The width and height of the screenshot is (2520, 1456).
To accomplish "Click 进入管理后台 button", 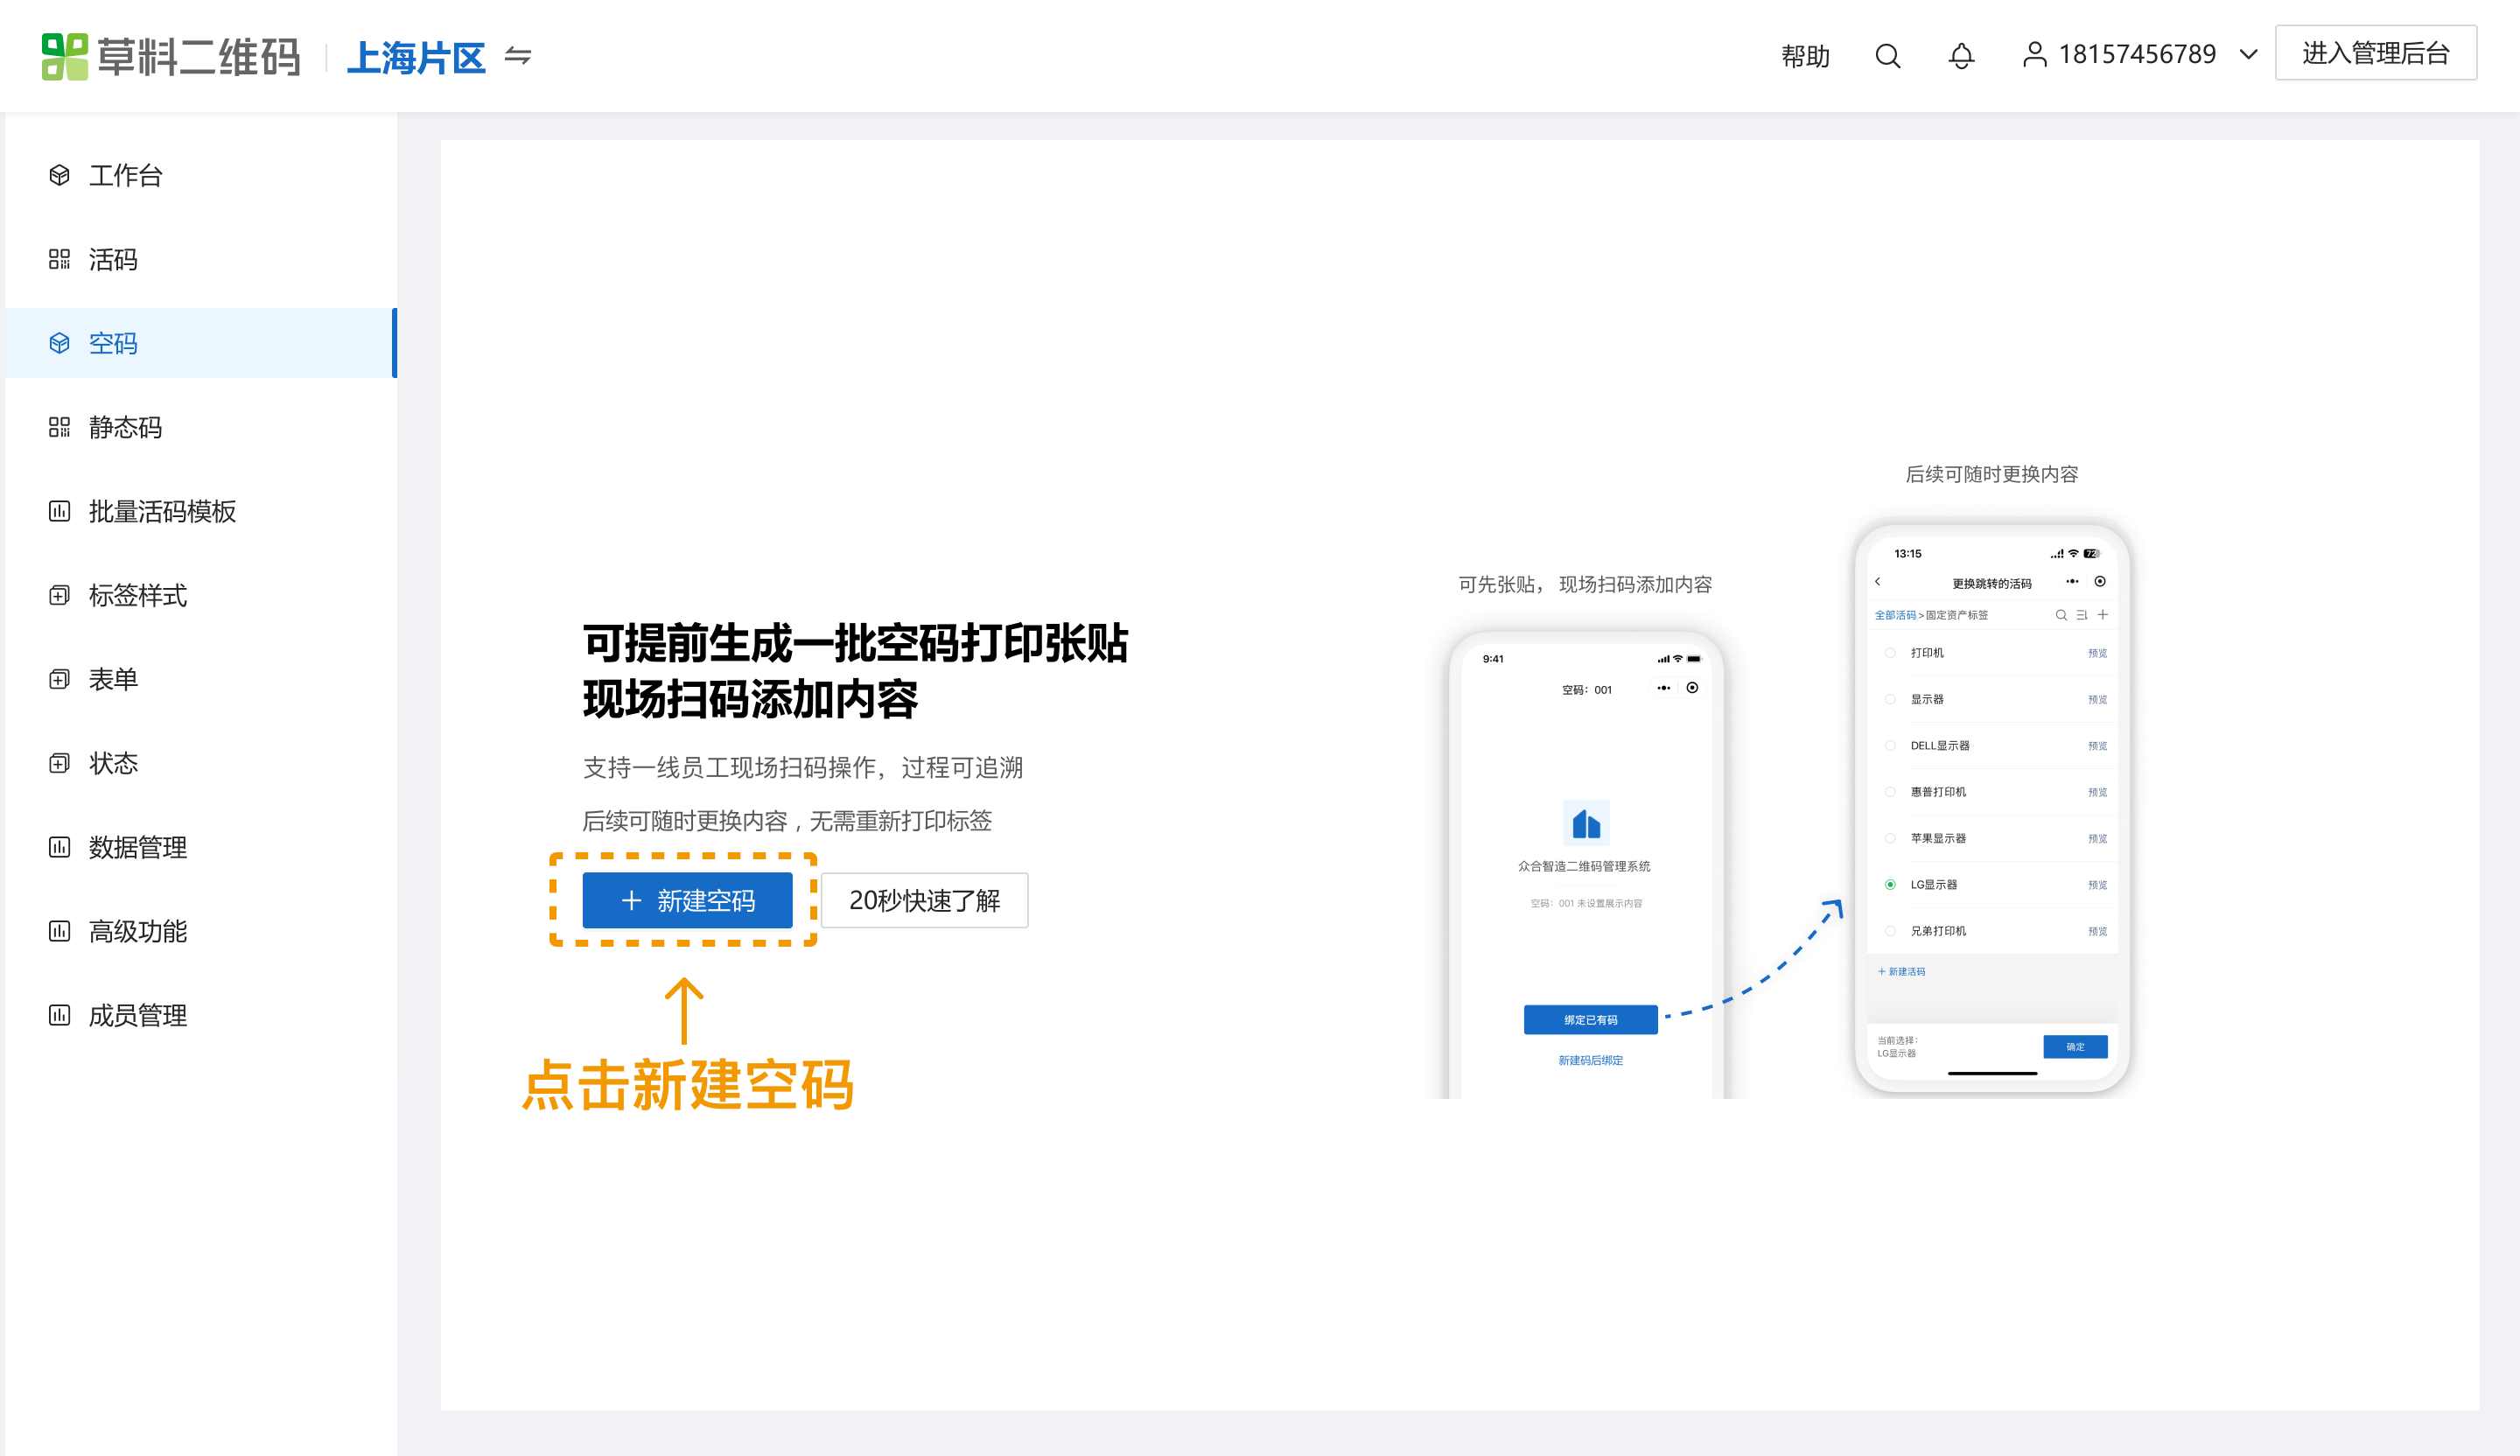I will click(2375, 53).
